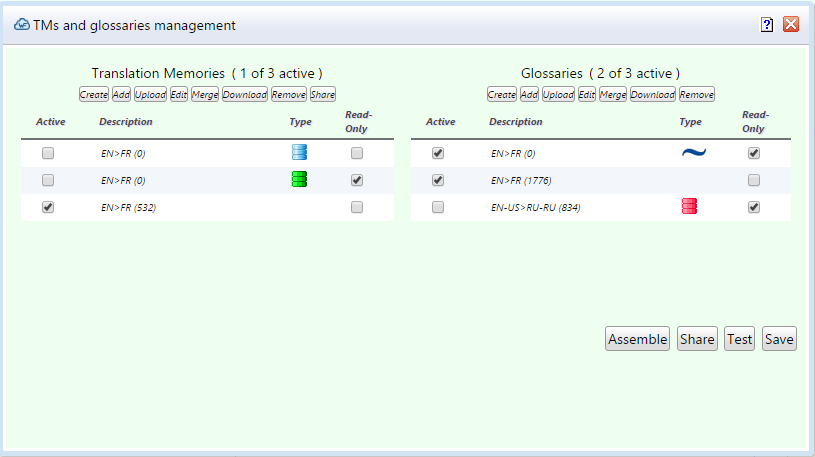Image resolution: width=815 pixels, height=457 pixels.
Task: Select the EN>FR (1776) glossary row
Action: (x=521, y=181)
